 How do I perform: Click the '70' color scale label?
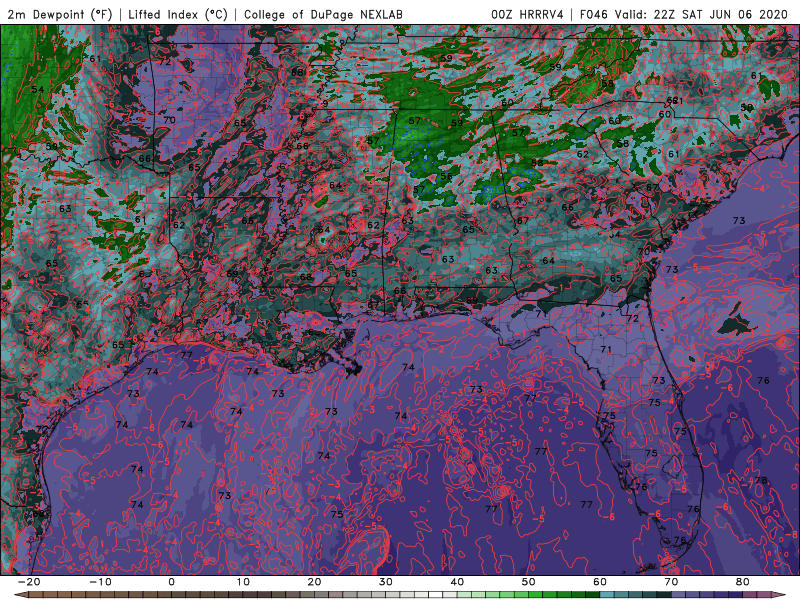pos(671,582)
